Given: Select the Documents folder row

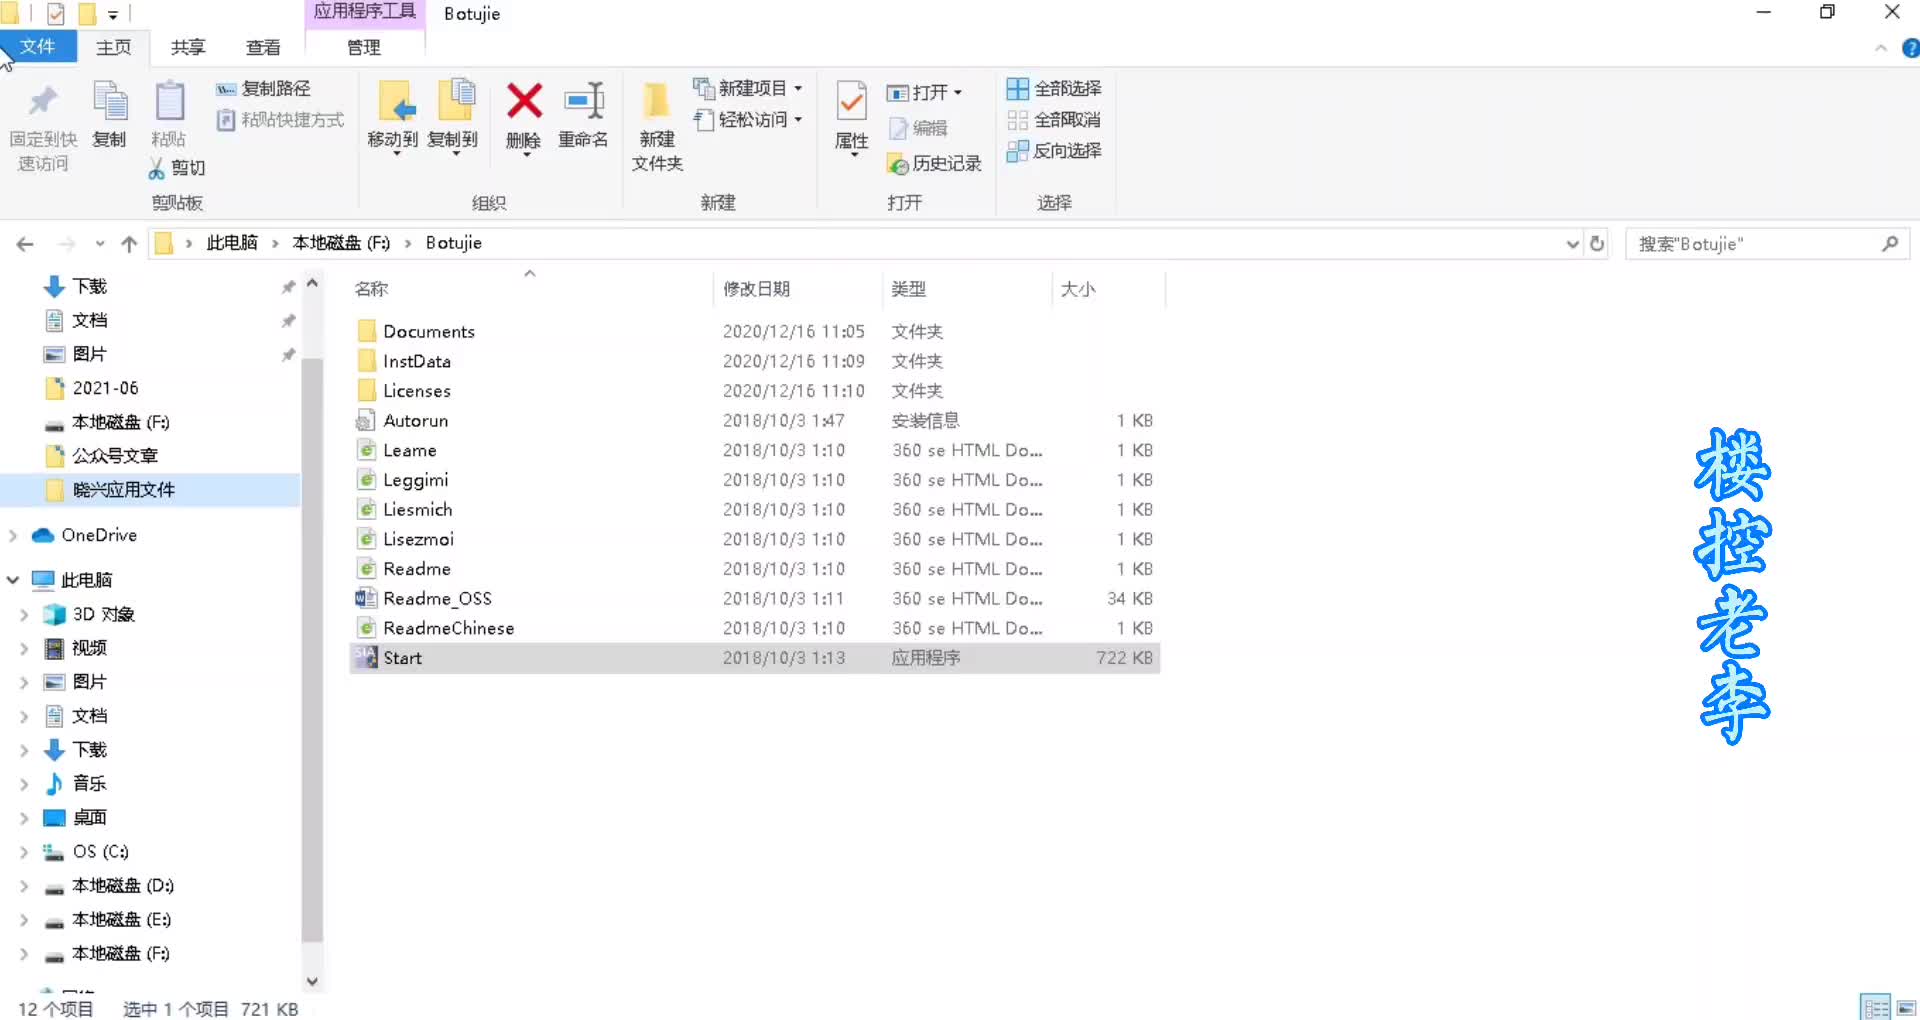Looking at the screenshot, I should pyautogui.click(x=755, y=332).
